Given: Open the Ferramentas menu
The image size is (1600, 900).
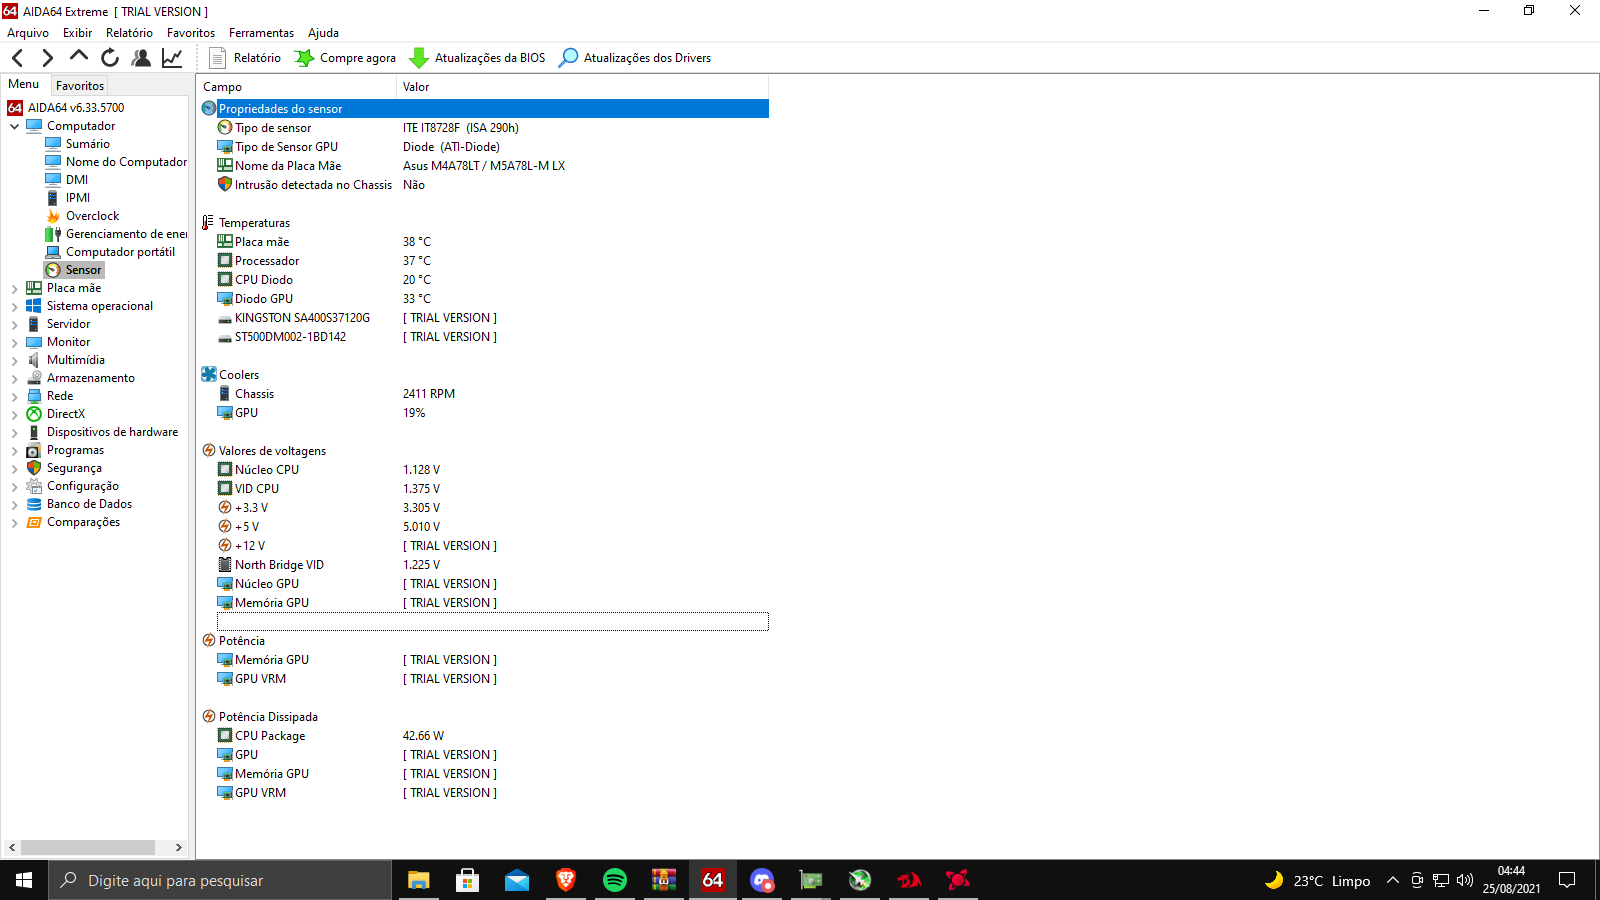Looking at the screenshot, I should pyautogui.click(x=261, y=33).
